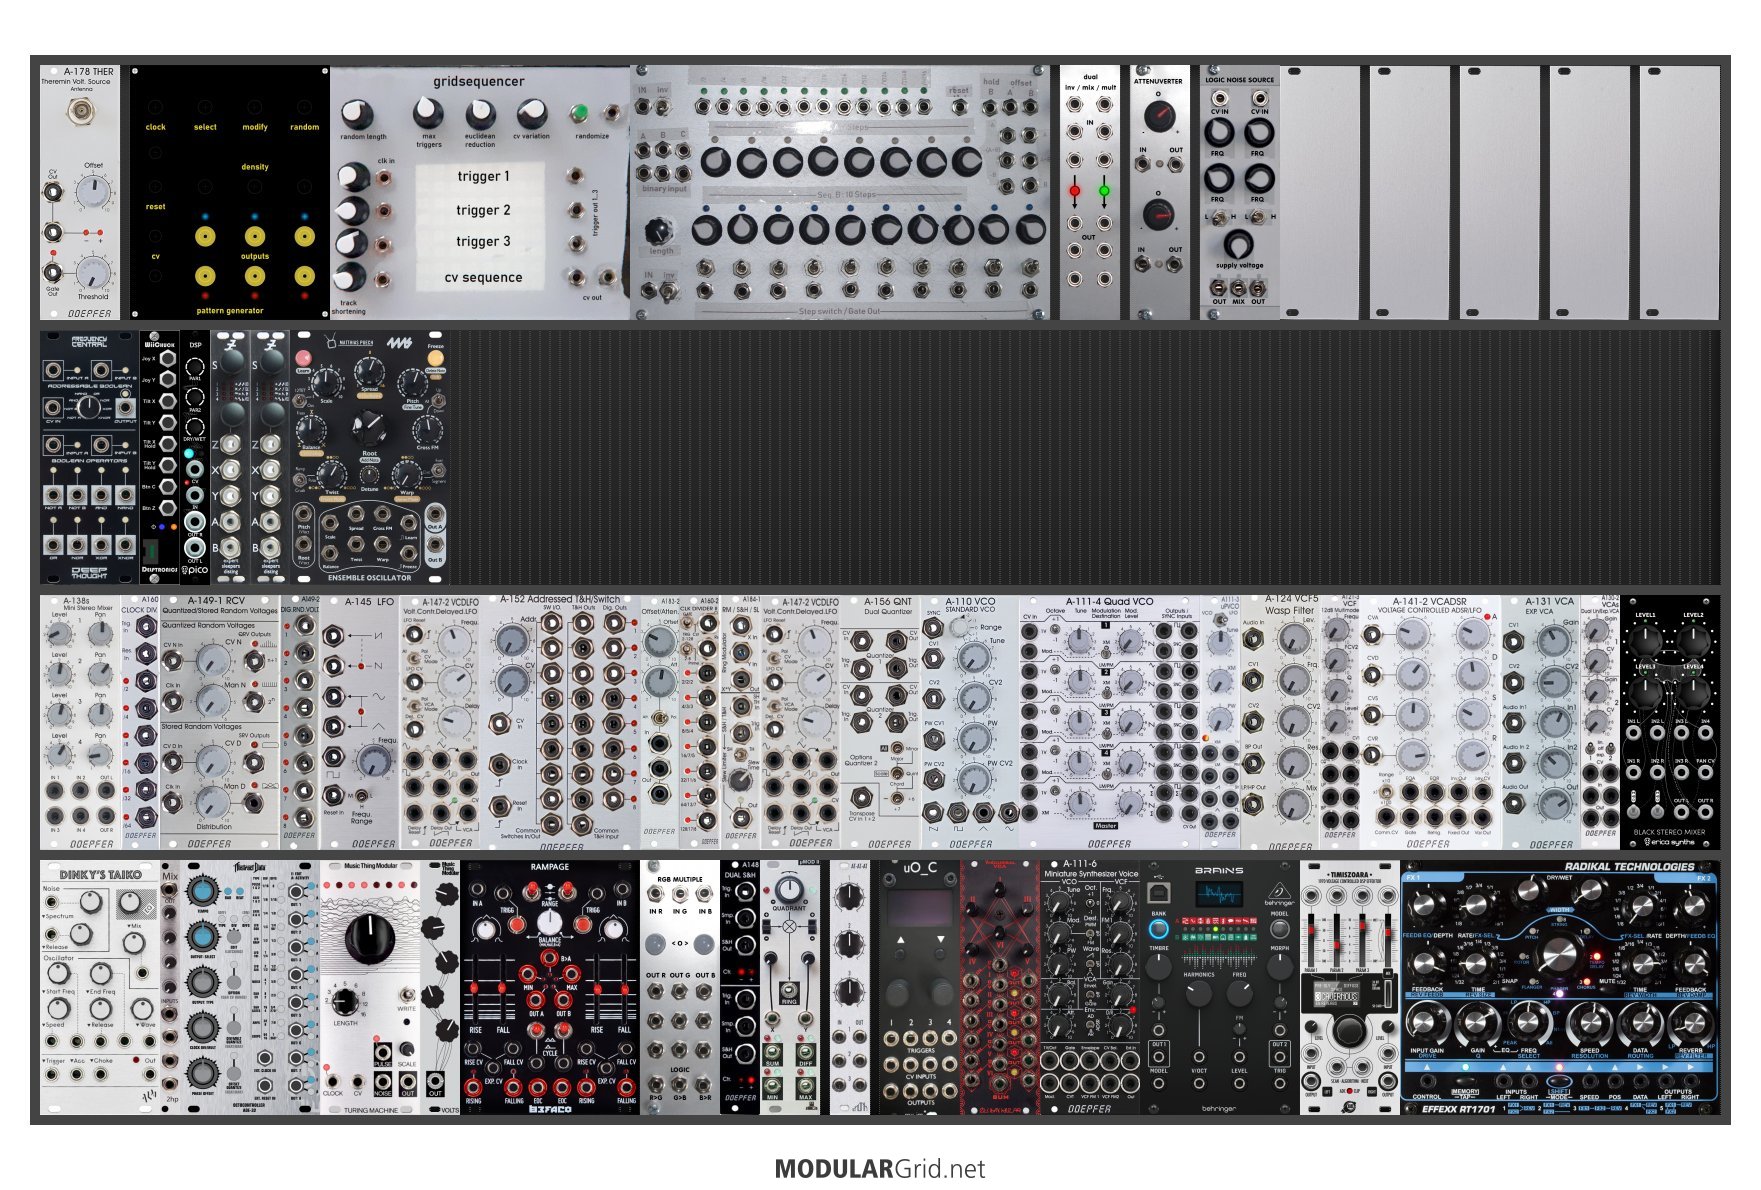Click the Befaco logo on the Rampage module

(549, 1108)
